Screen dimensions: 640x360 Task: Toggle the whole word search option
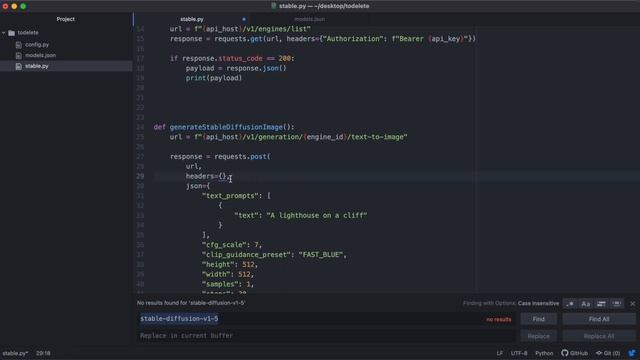coord(616,304)
